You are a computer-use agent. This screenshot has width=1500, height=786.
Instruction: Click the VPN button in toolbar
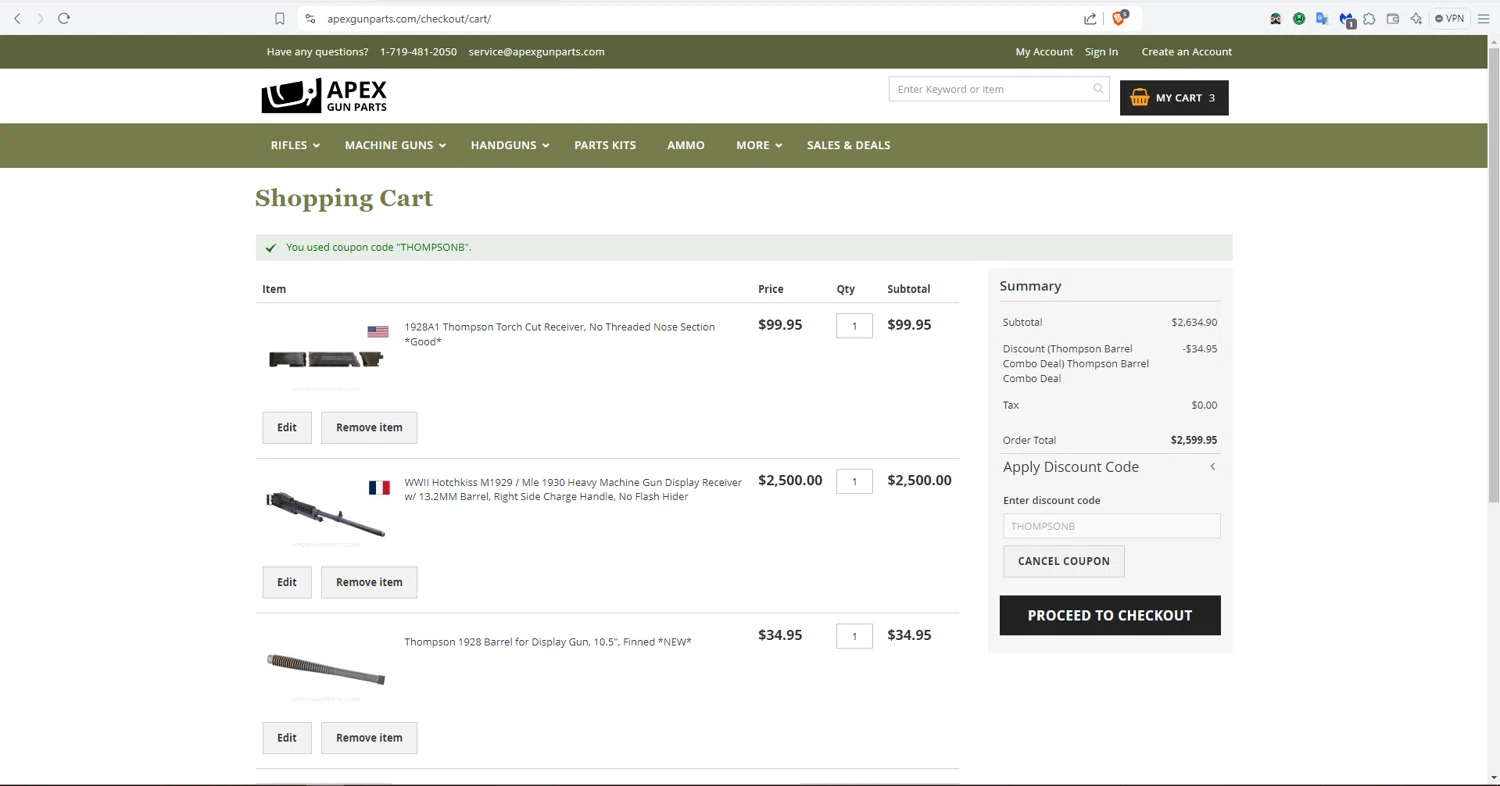click(x=1450, y=18)
